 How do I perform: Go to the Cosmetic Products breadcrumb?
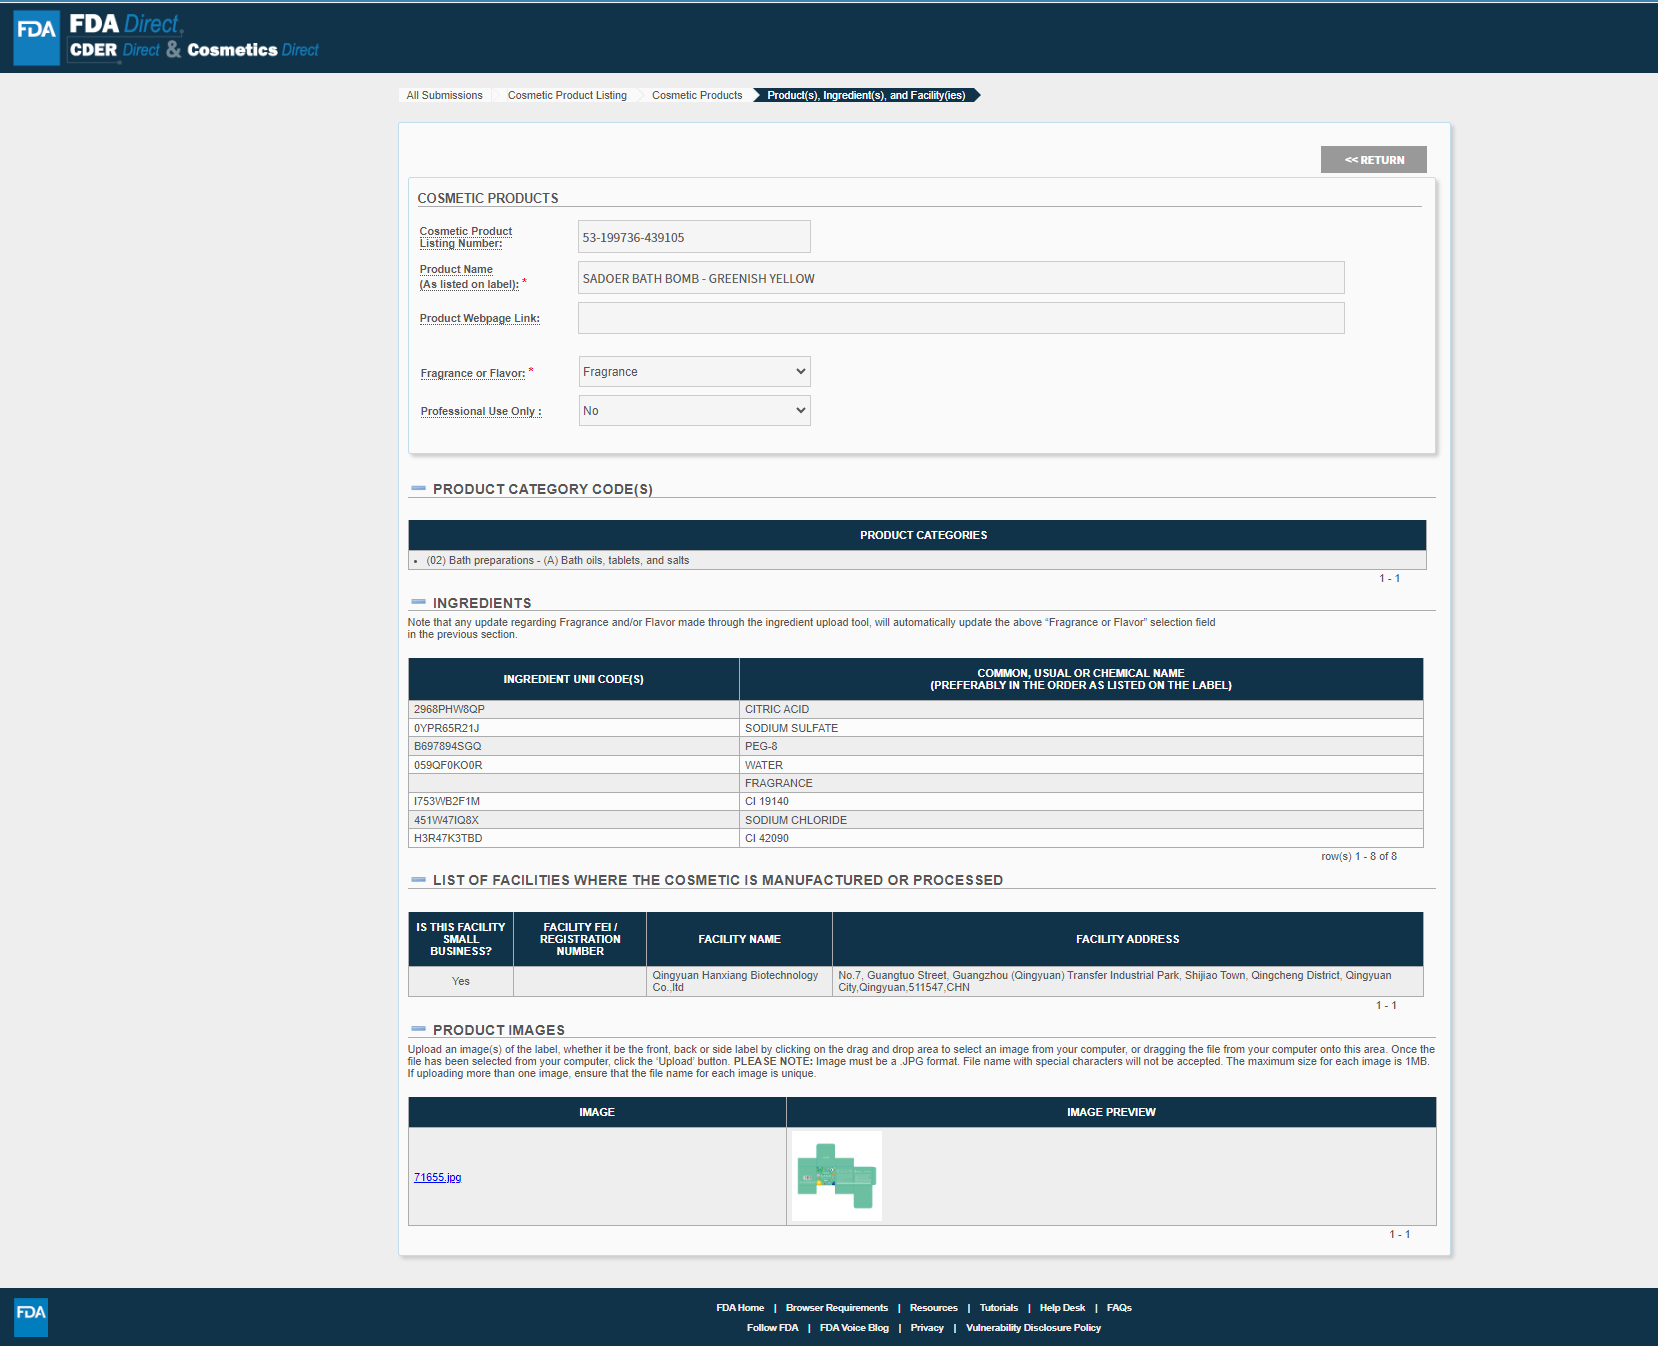pyautogui.click(x=697, y=96)
